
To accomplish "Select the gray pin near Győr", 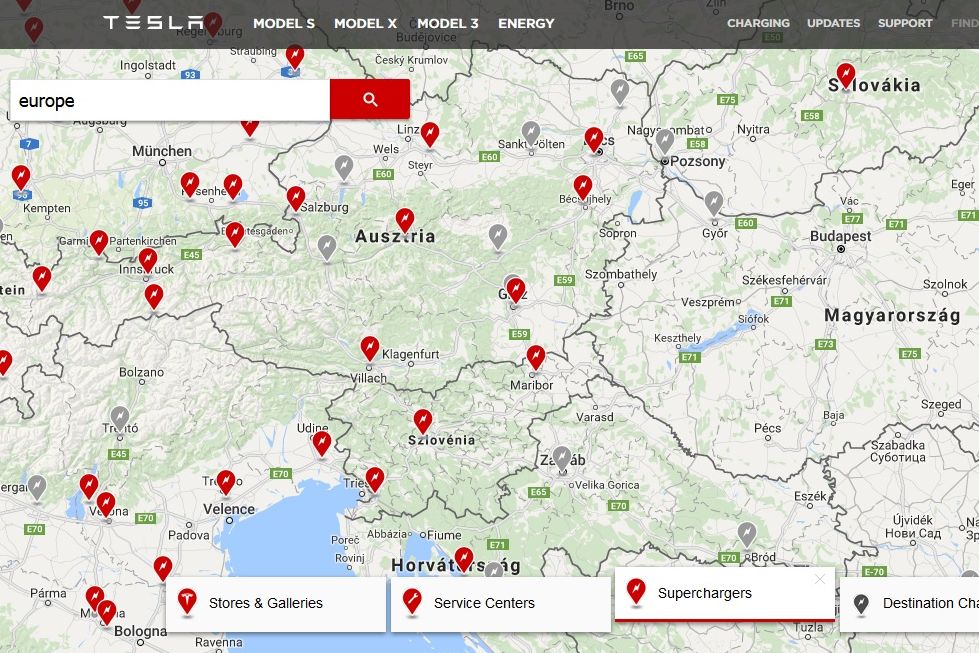I will pyautogui.click(x=713, y=203).
